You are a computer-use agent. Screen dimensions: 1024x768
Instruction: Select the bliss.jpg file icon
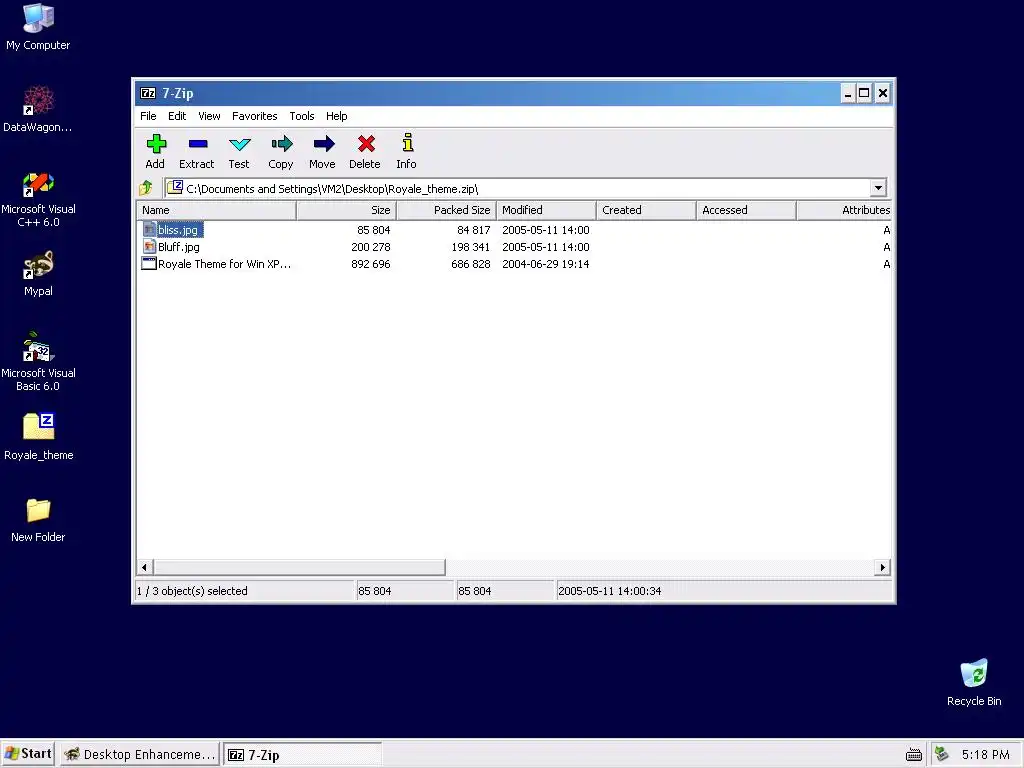click(149, 229)
